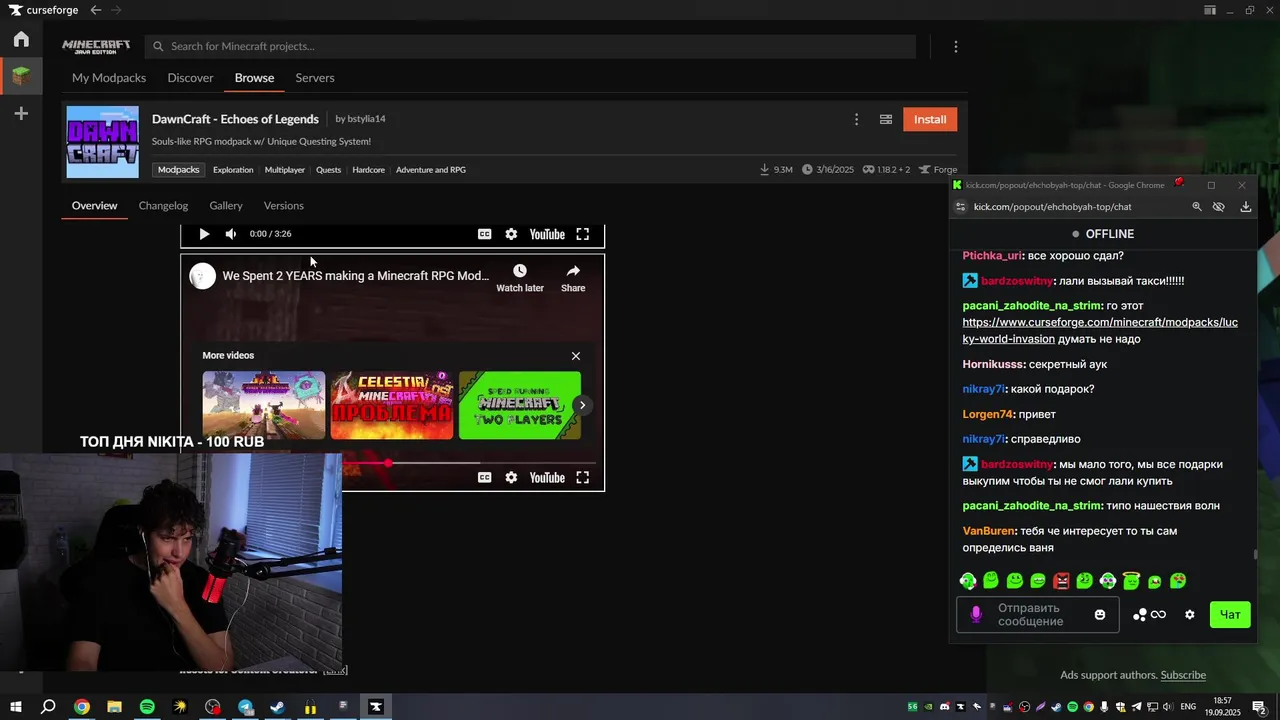Open the three-dot menu beside search bar
Image resolution: width=1280 pixels, height=720 pixels.
click(x=956, y=47)
